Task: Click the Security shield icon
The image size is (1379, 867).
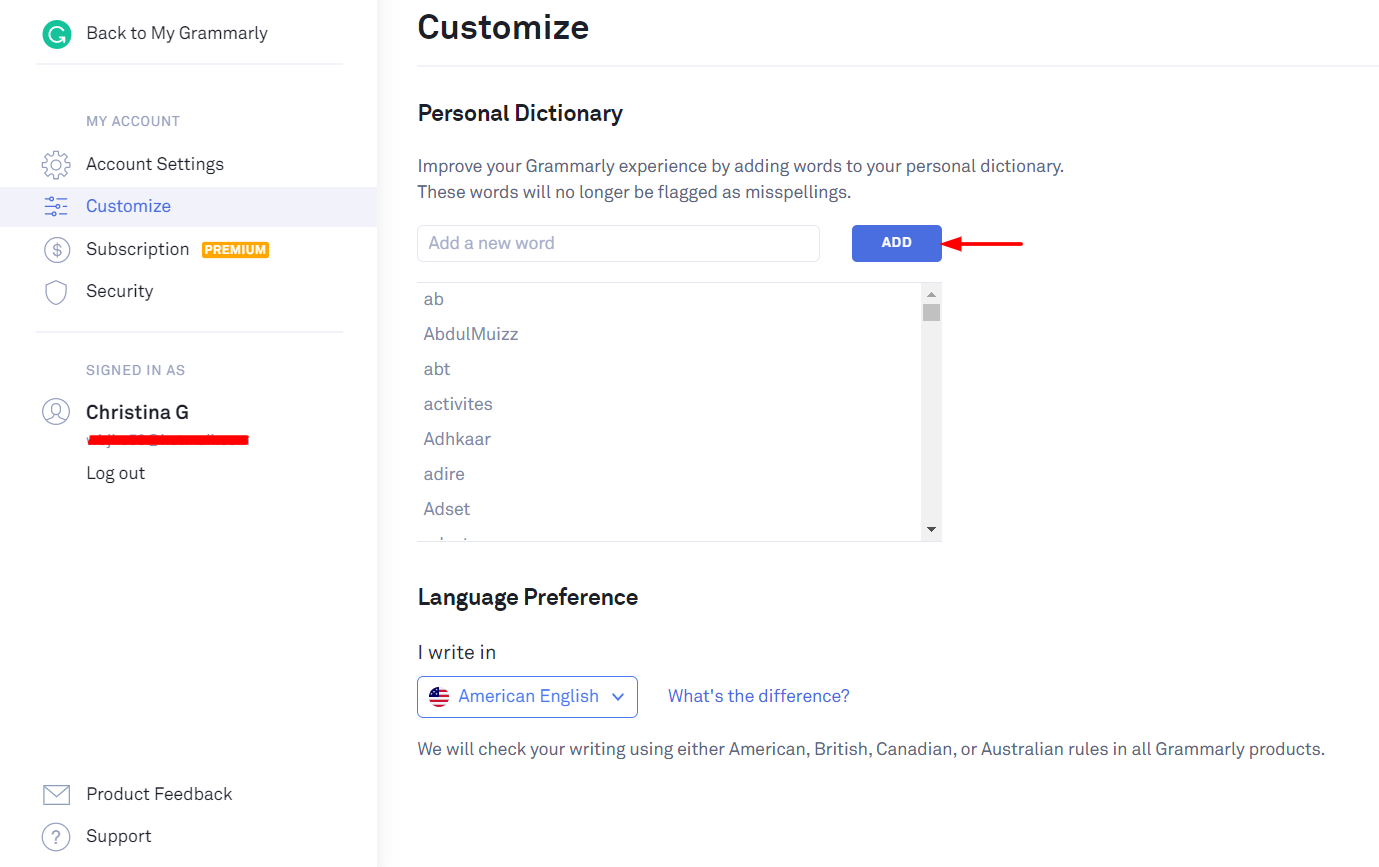Action: tap(56, 292)
